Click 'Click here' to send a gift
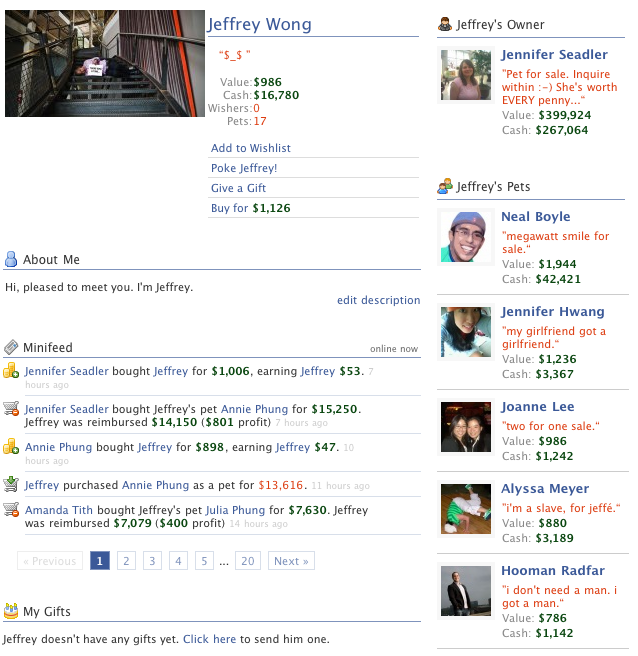 209,639
